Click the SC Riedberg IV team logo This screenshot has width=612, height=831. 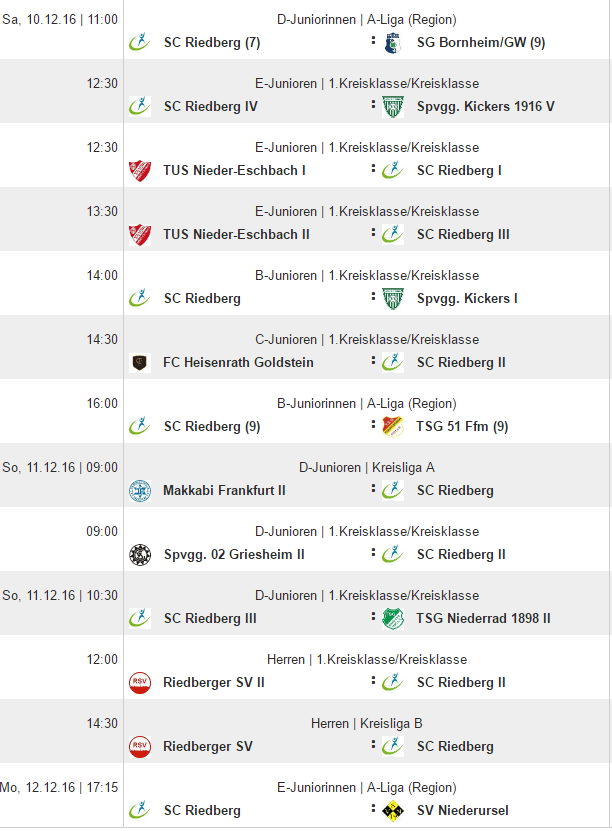point(139,106)
